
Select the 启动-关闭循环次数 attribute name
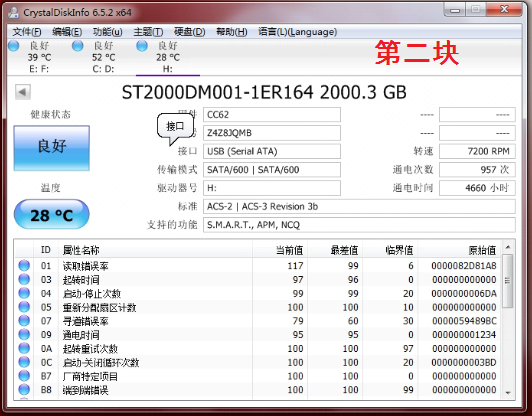click(x=101, y=362)
